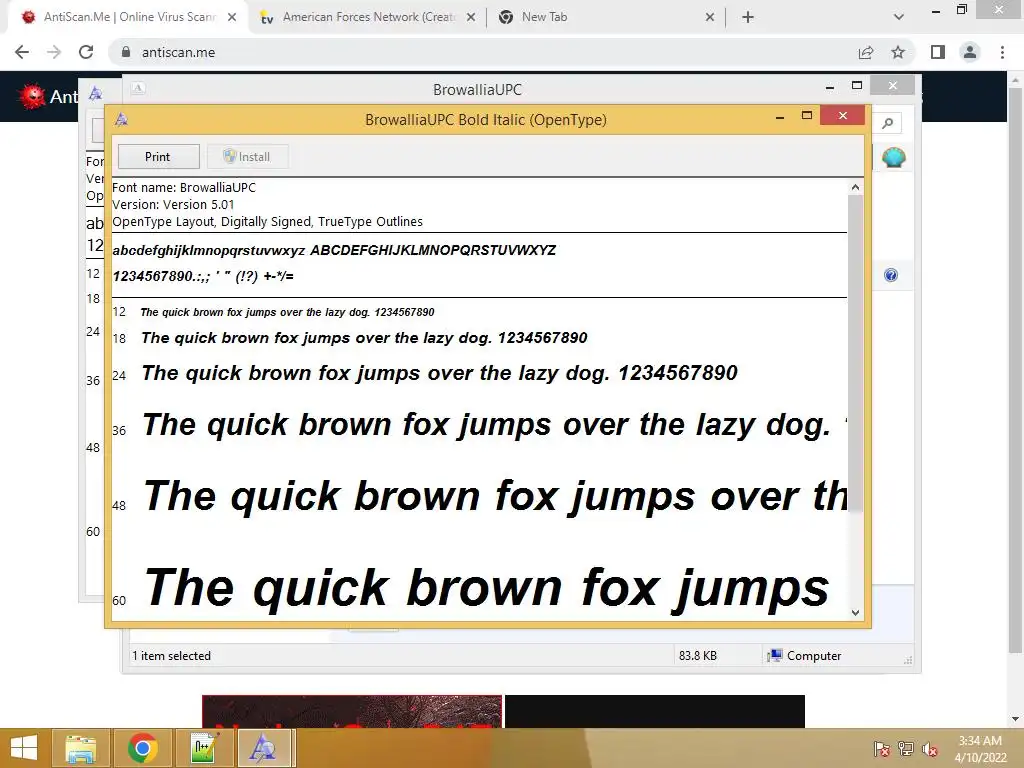Bookmark this page with star icon
This screenshot has height=768, width=1024.
tap(898, 52)
